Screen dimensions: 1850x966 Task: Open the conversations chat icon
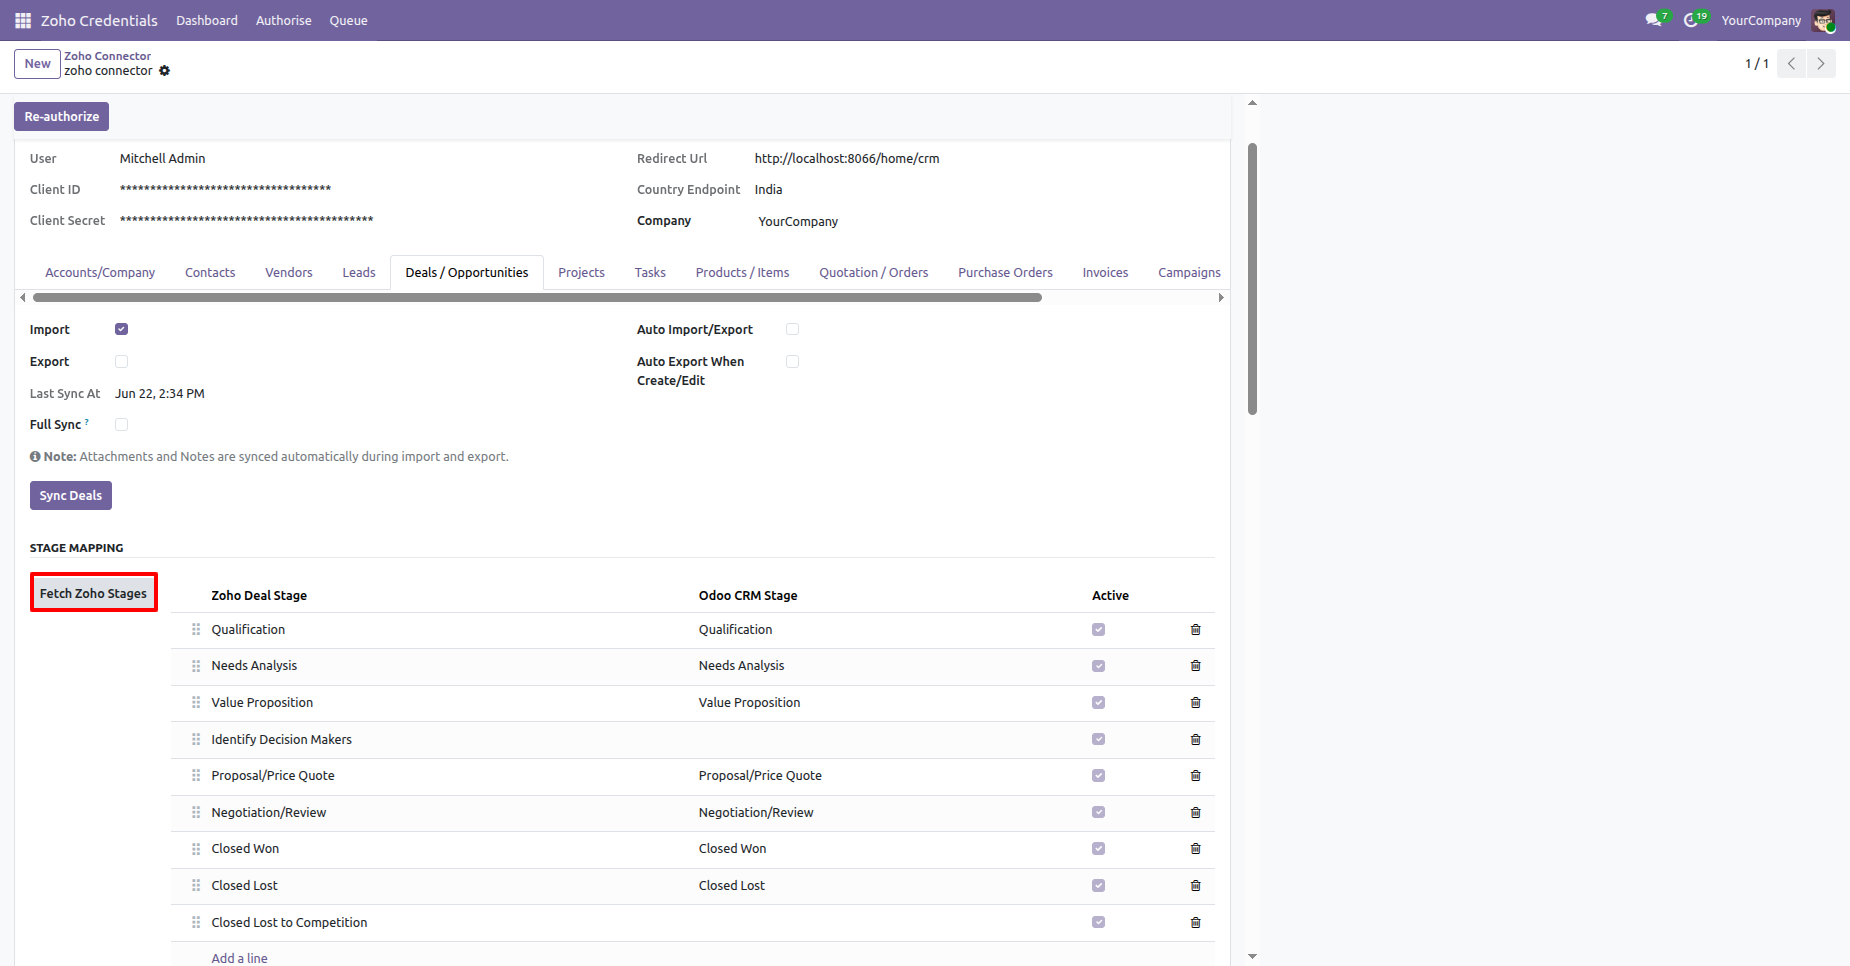(x=1655, y=20)
